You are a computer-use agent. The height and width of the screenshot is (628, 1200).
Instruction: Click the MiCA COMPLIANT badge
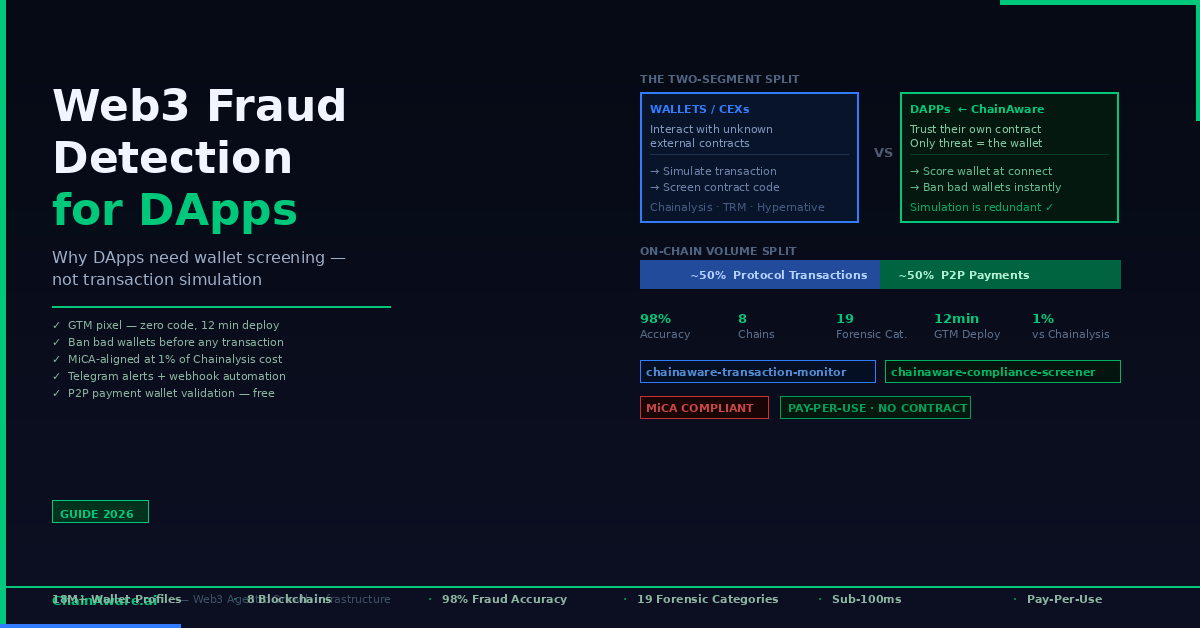704,408
